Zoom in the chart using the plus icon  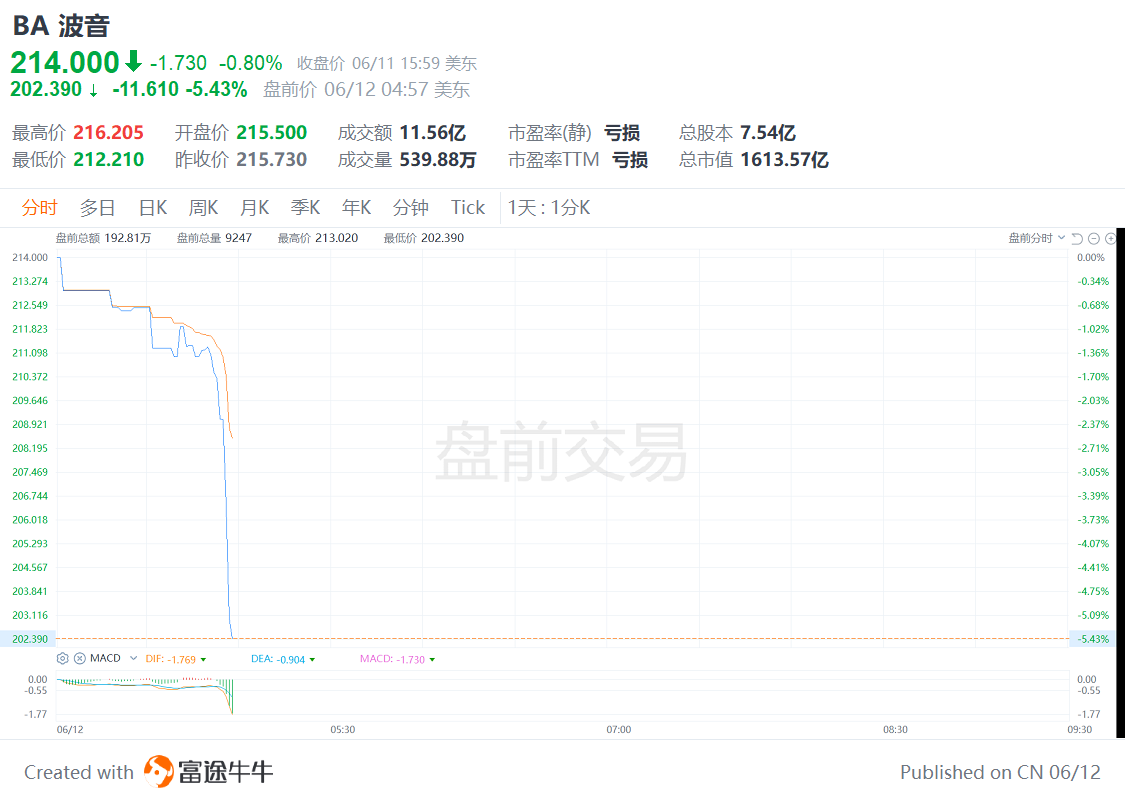point(1110,239)
